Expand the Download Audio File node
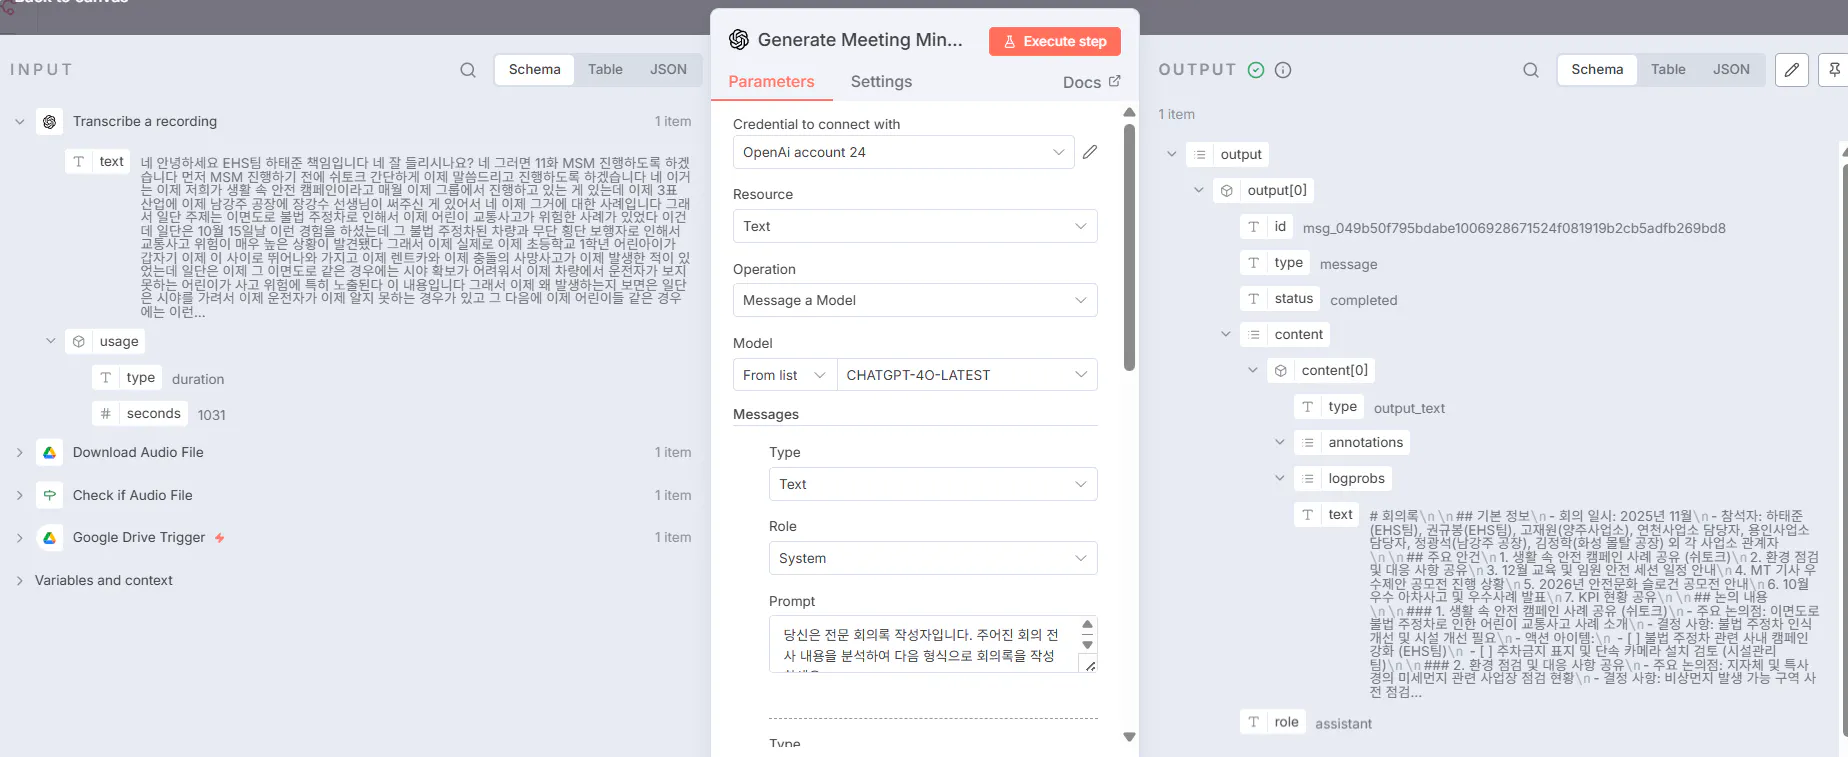The height and width of the screenshot is (757, 1848). [x=20, y=453]
